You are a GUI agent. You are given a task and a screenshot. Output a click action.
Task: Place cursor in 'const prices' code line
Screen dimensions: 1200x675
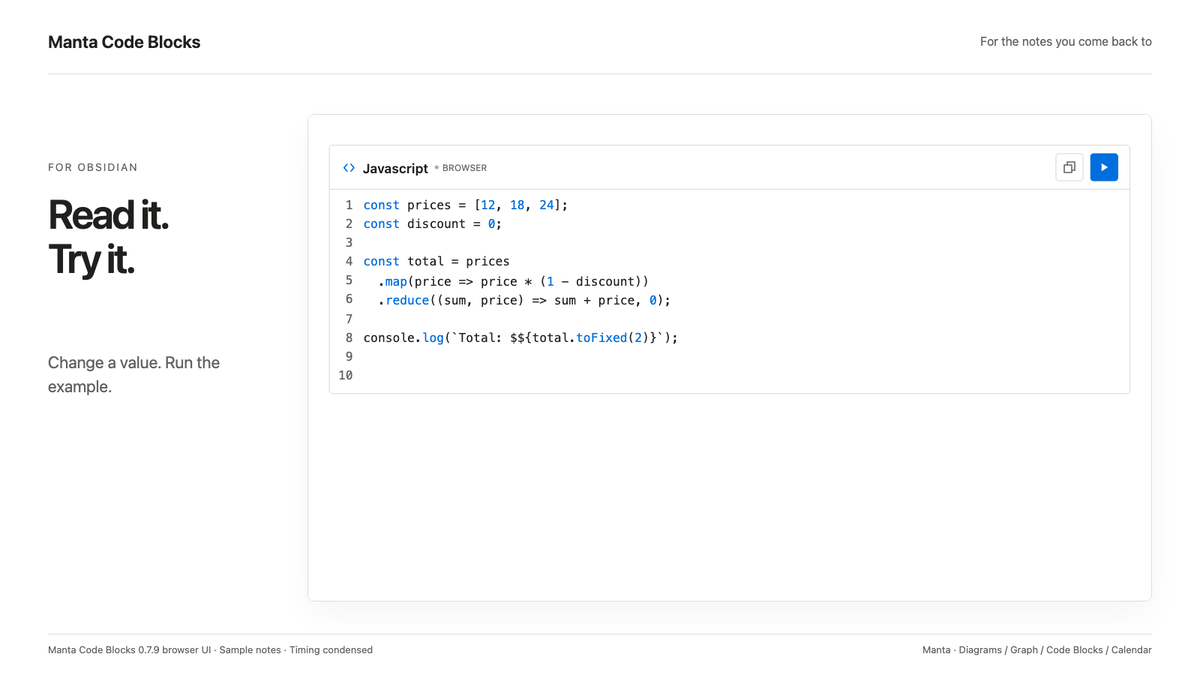click(x=465, y=205)
